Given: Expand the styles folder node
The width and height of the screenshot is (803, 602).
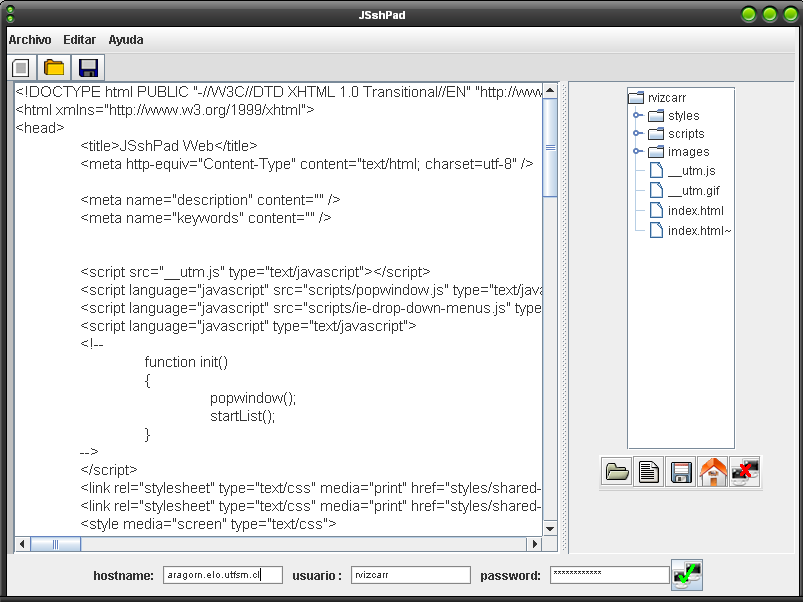Looking at the screenshot, I should (x=637, y=115).
